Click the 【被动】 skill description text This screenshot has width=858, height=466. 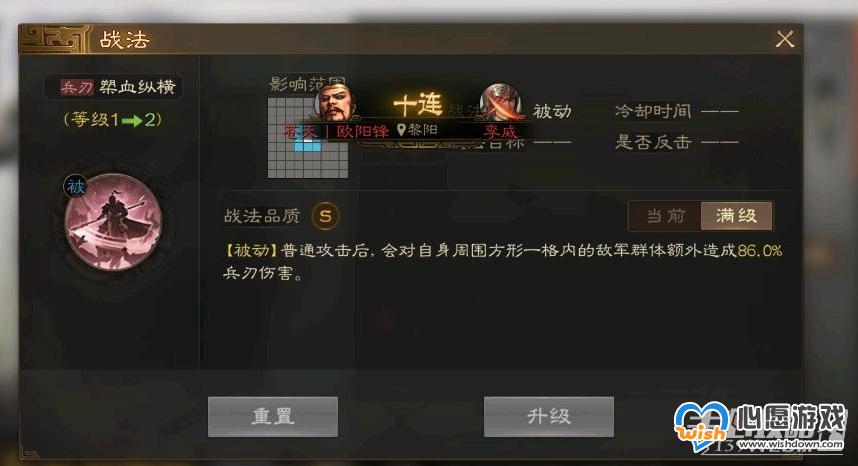coord(503,261)
